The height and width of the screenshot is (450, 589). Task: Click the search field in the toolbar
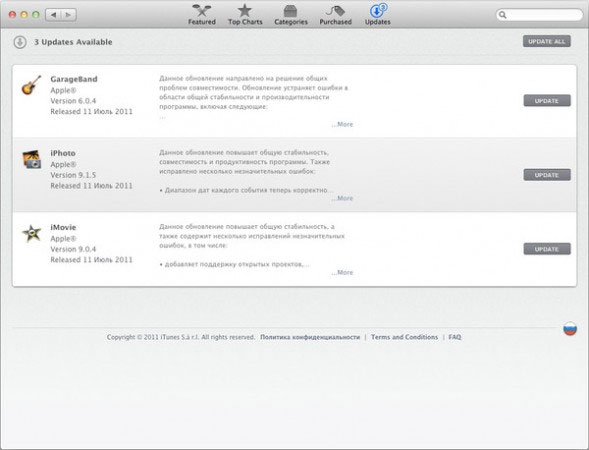click(x=539, y=15)
